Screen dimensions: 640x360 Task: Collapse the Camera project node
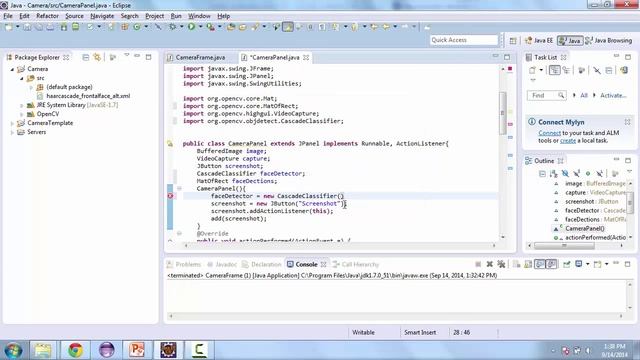12,69
